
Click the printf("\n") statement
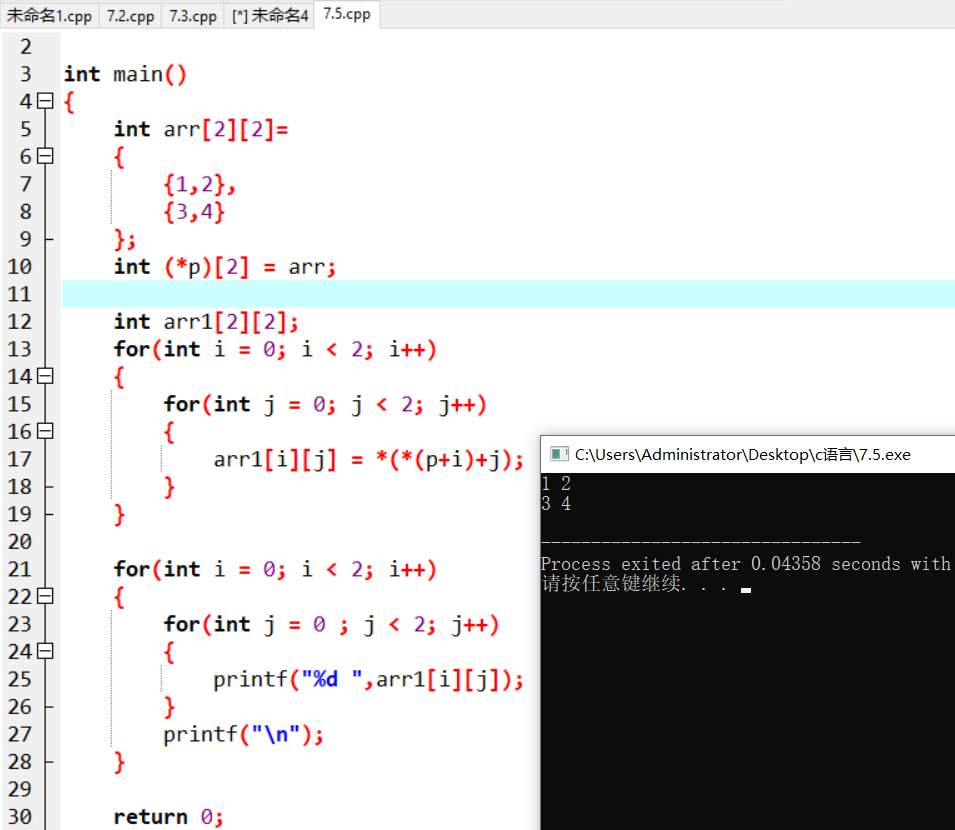(243, 734)
